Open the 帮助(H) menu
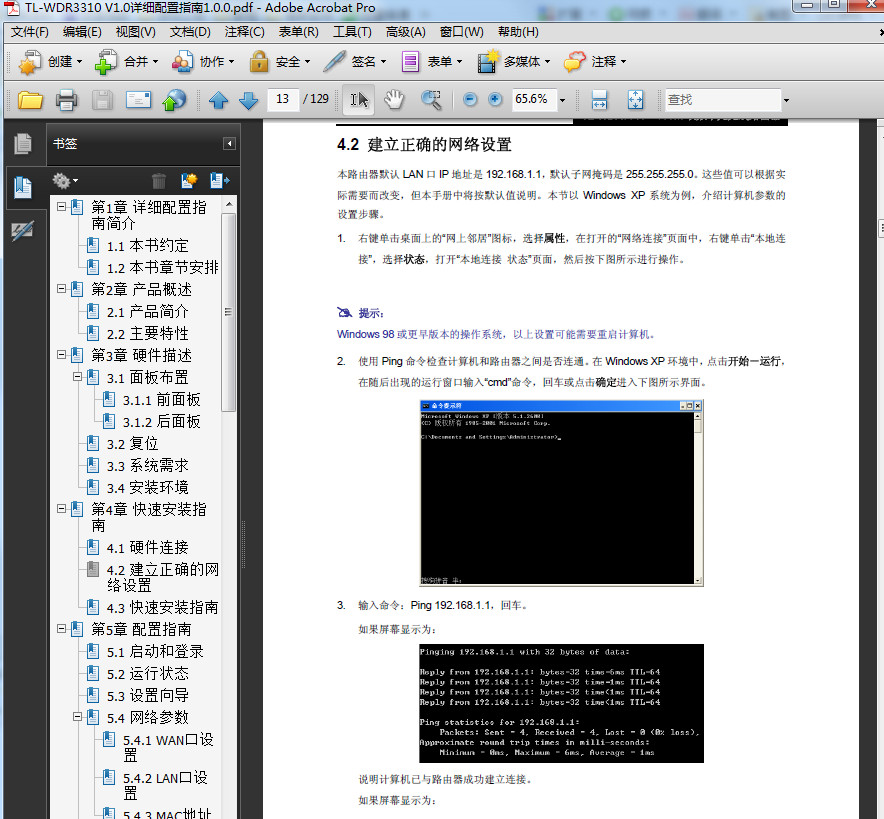 click(518, 32)
